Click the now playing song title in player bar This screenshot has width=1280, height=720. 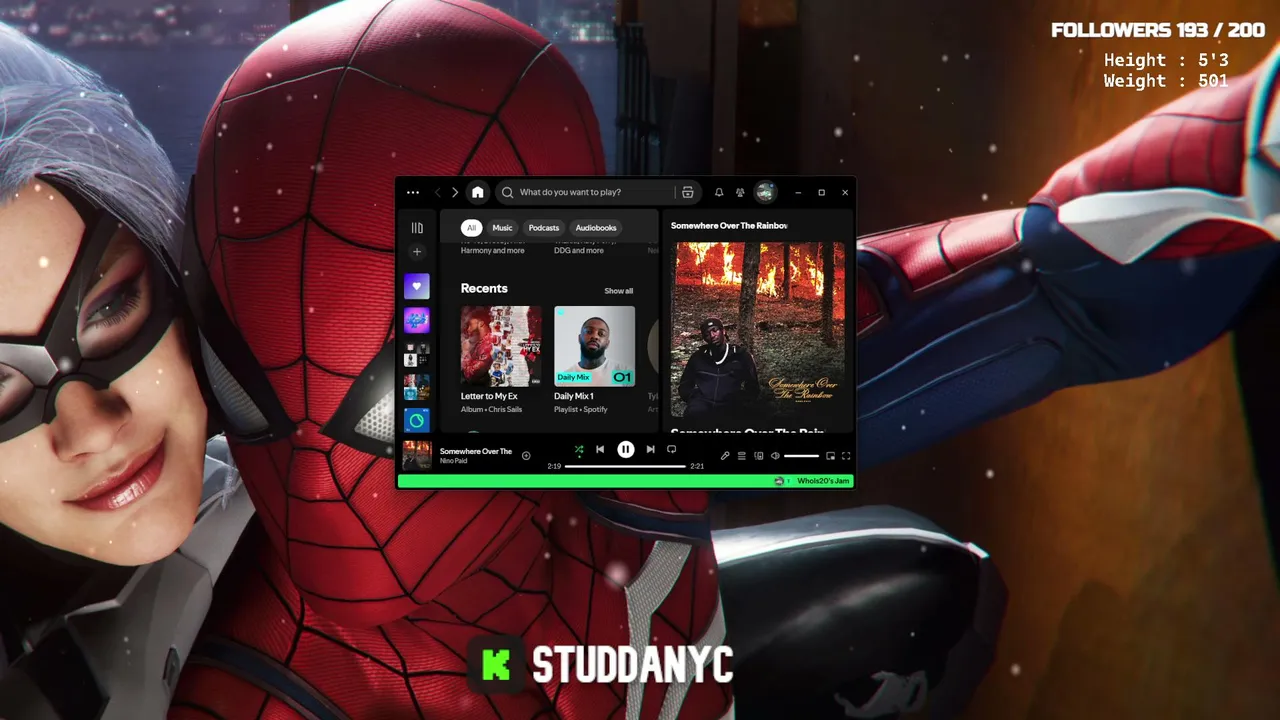coord(476,451)
